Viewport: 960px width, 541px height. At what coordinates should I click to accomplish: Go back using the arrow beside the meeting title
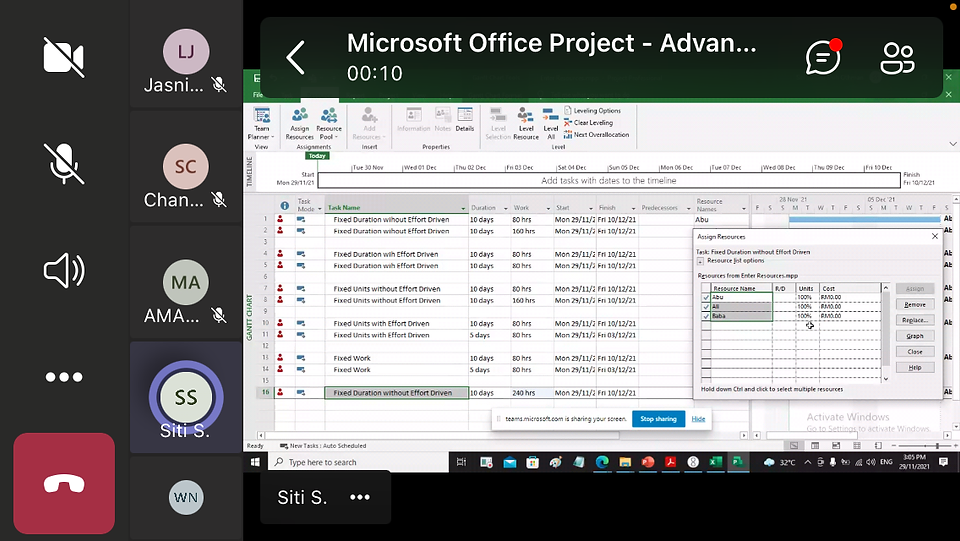pos(296,58)
